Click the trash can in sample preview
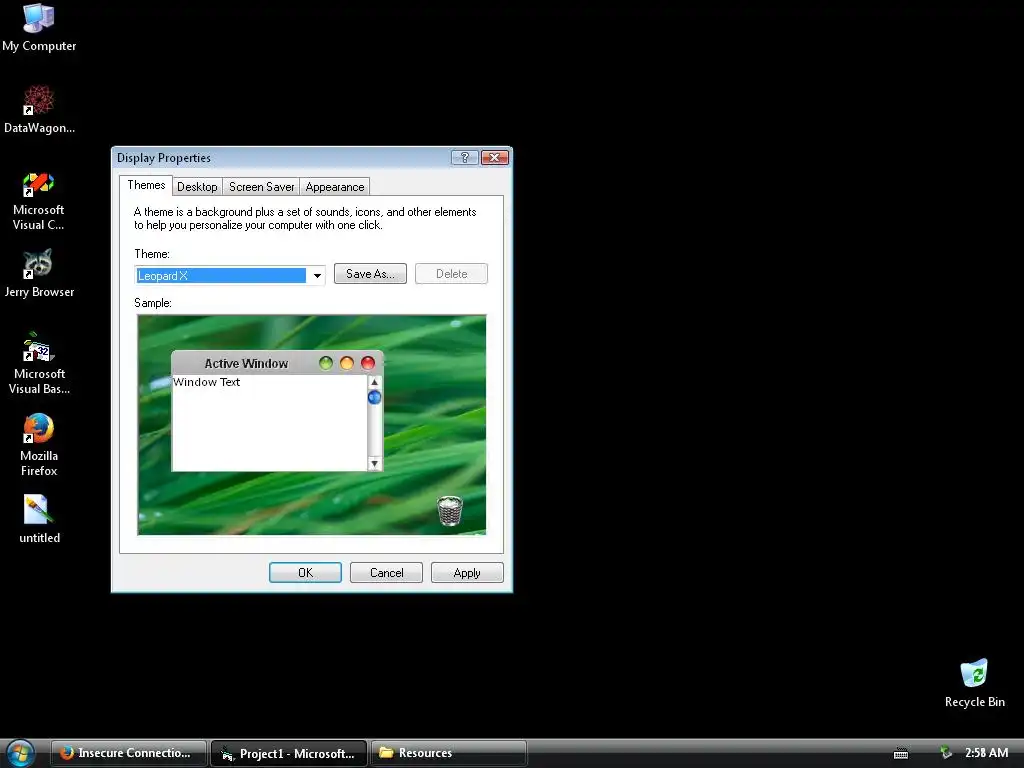 [x=450, y=511]
